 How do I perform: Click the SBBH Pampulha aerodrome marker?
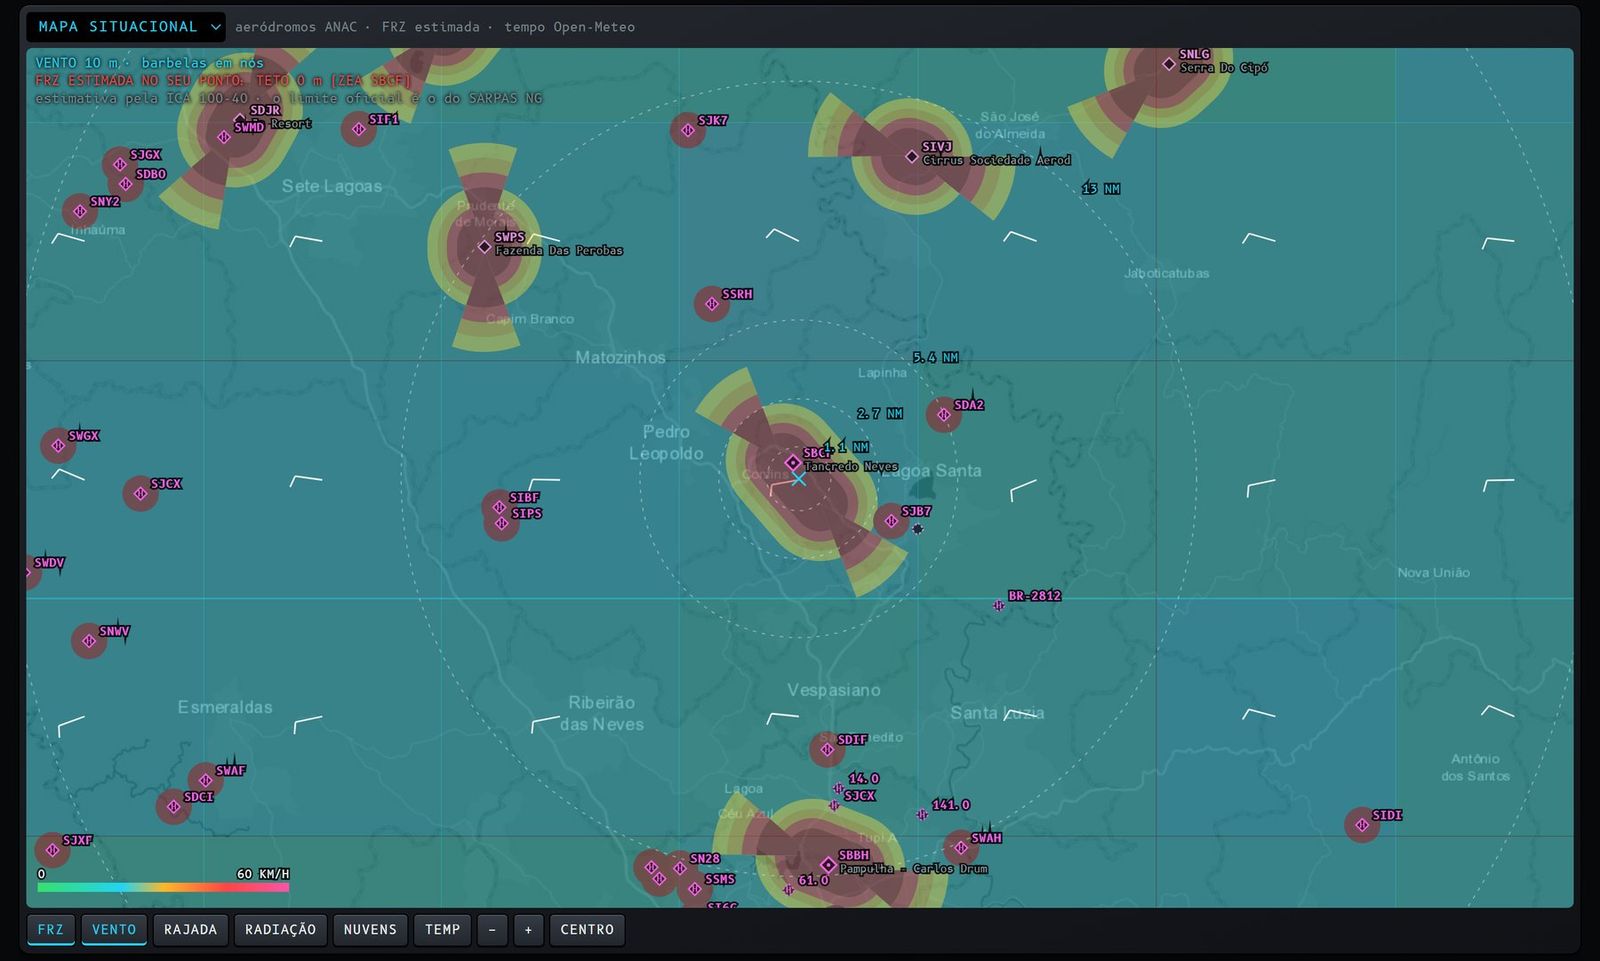click(x=828, y=865)
